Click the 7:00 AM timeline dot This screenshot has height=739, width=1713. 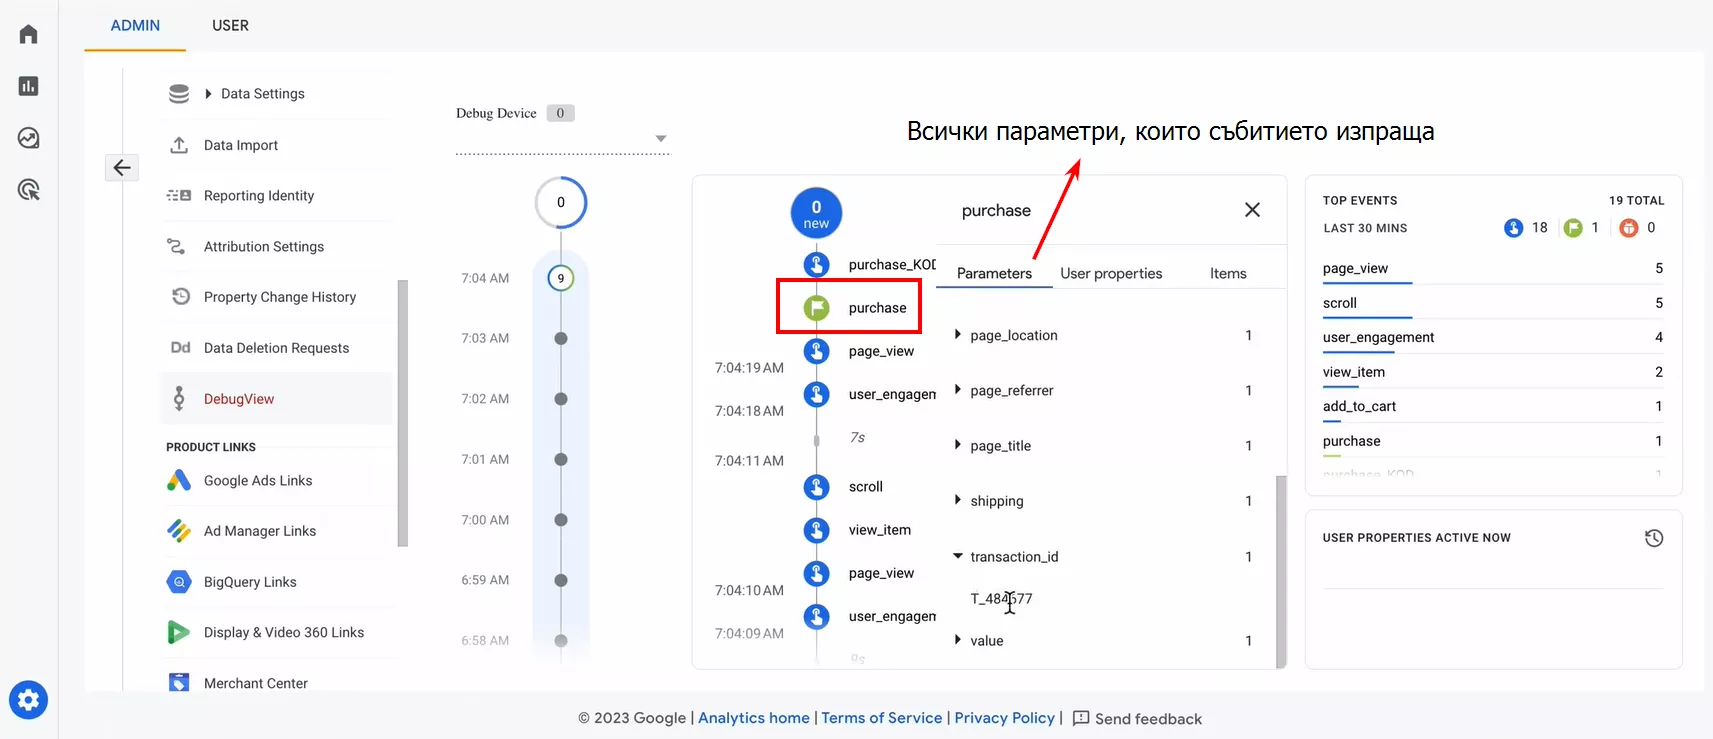(561, 520)
